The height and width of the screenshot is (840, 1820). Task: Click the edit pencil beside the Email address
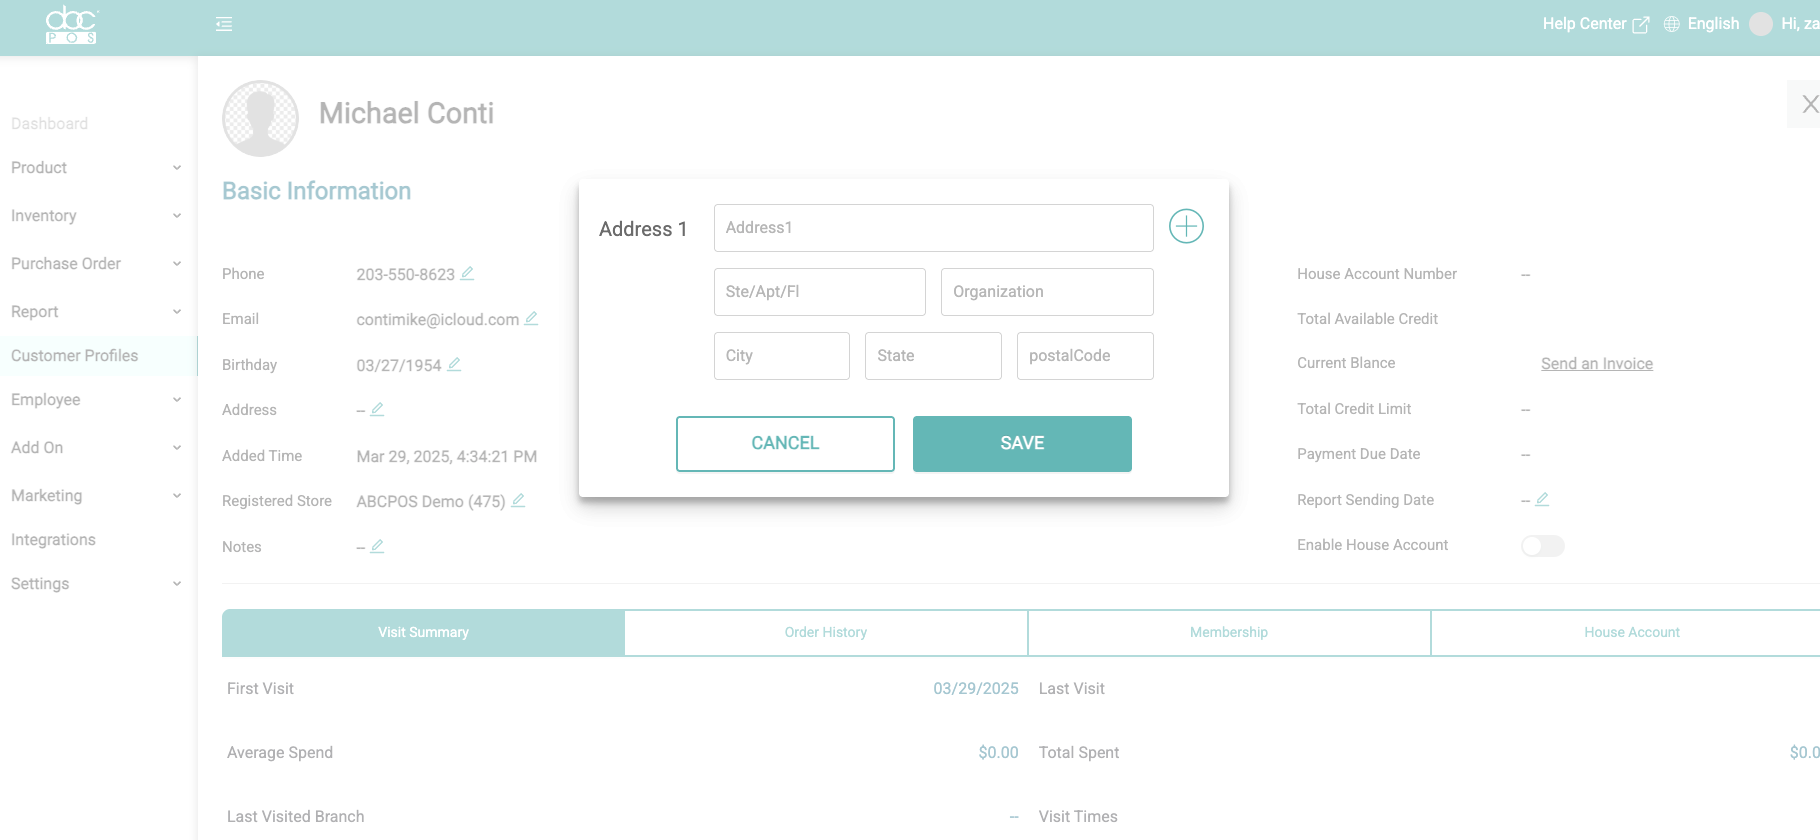coord(531,318)
